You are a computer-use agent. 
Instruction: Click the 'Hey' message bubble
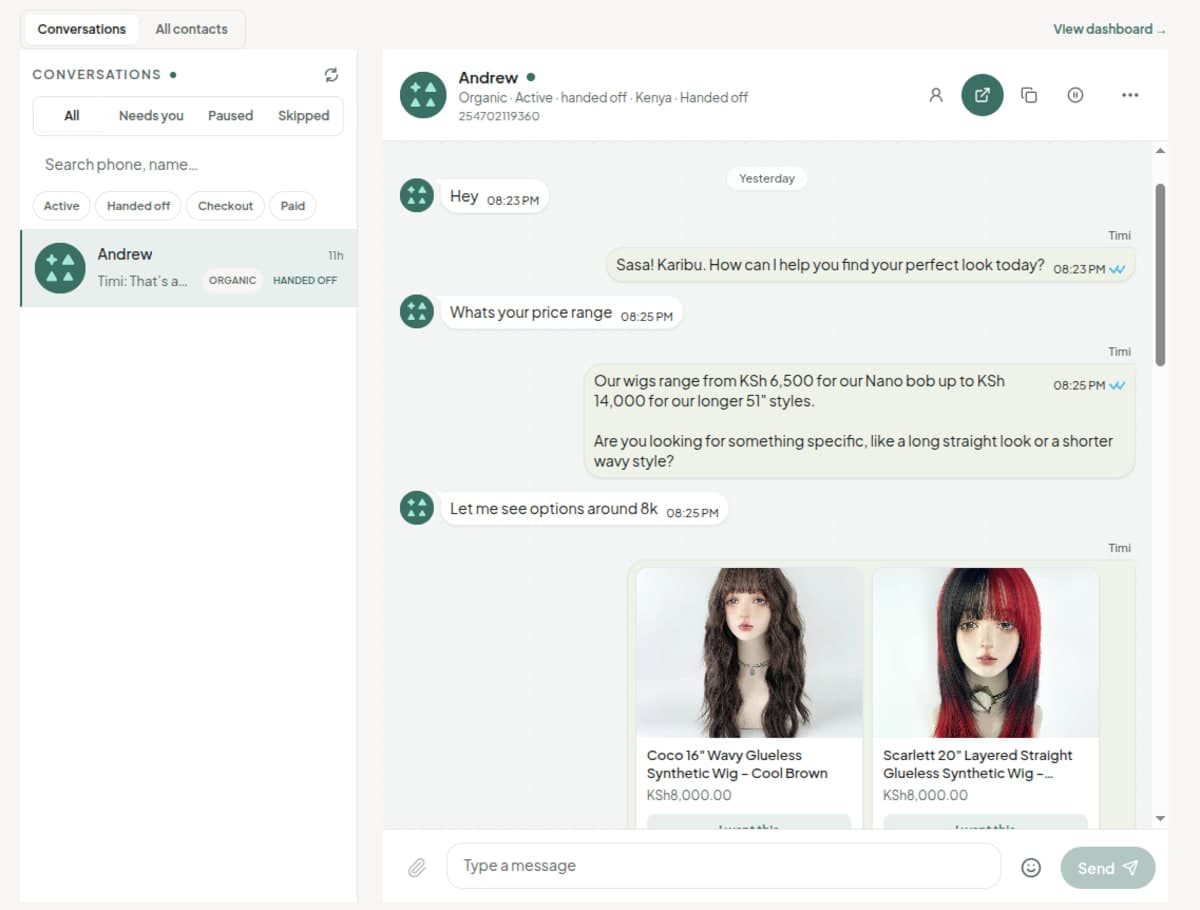point(495,197)
